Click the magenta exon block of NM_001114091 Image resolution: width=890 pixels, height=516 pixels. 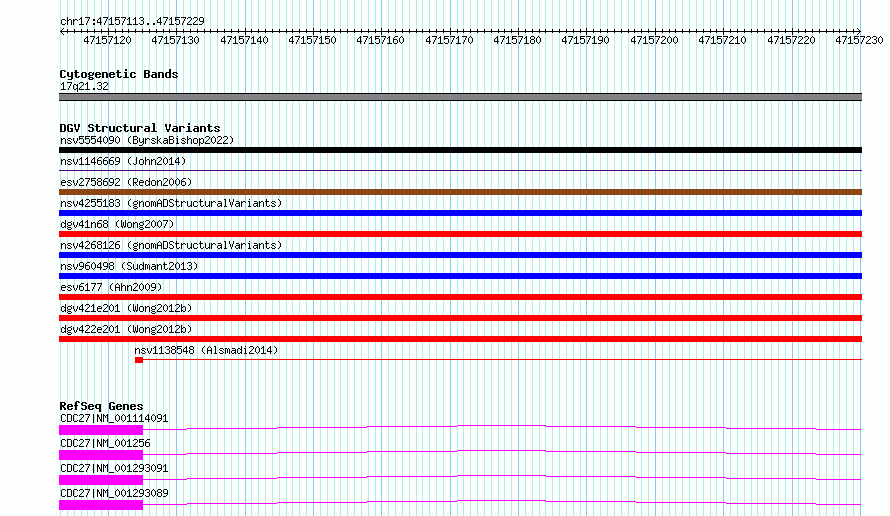tap(101, 430)
